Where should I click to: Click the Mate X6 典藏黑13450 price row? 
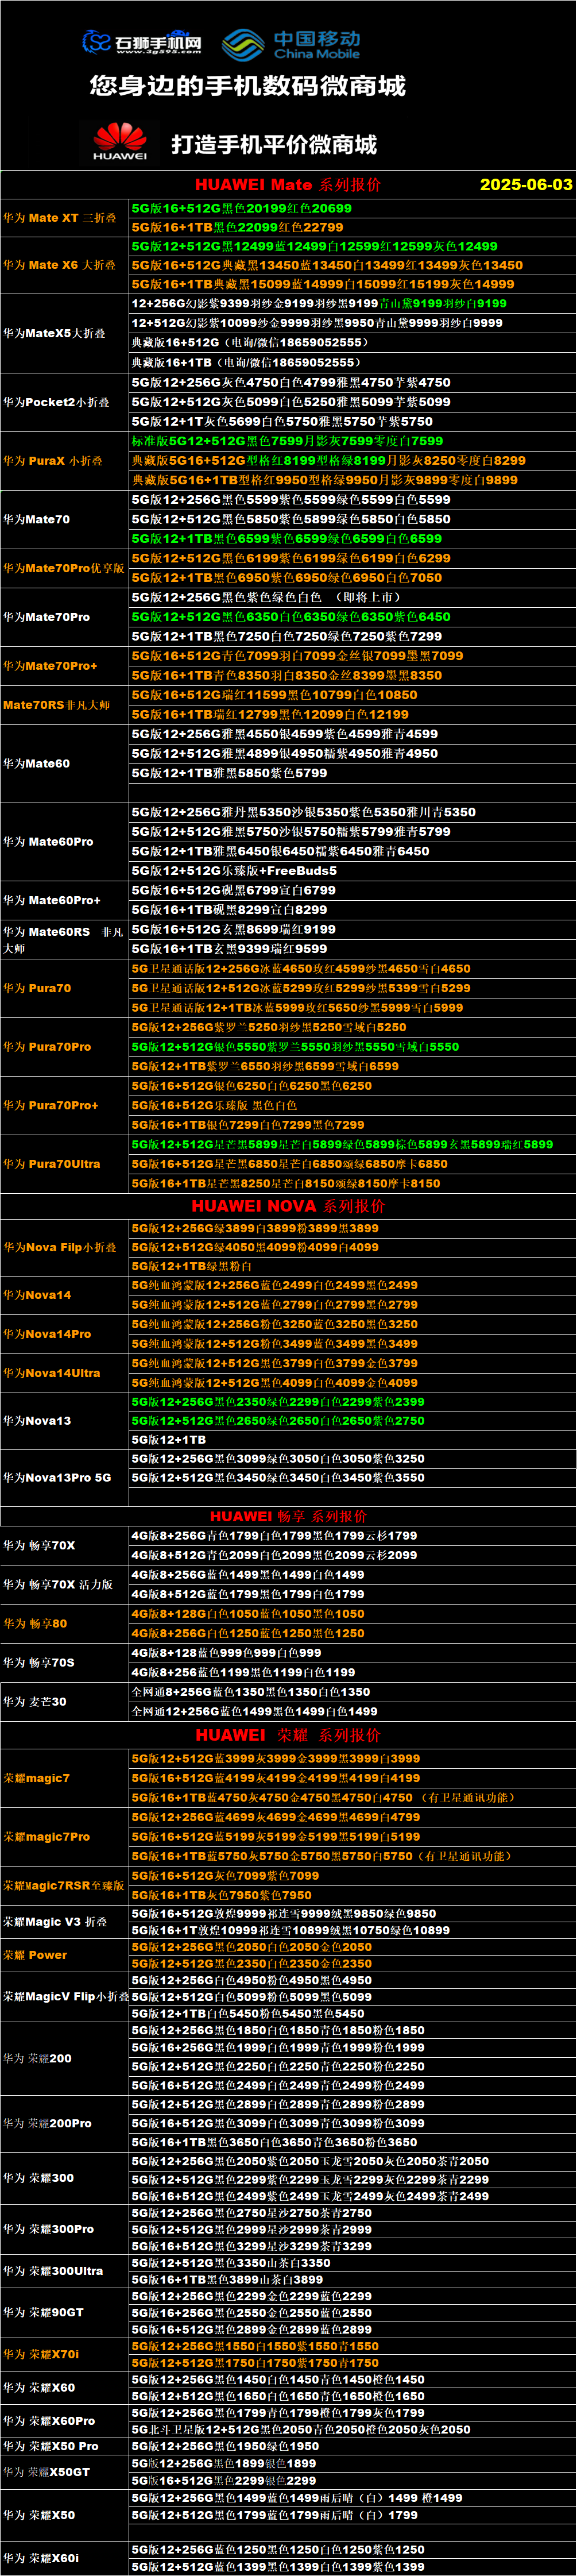tap(353, 266)
